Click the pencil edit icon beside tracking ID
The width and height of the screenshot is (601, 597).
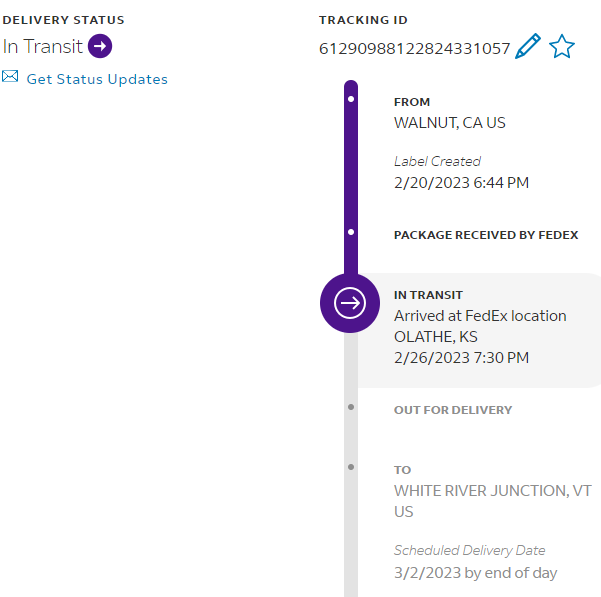pos(528,47)
